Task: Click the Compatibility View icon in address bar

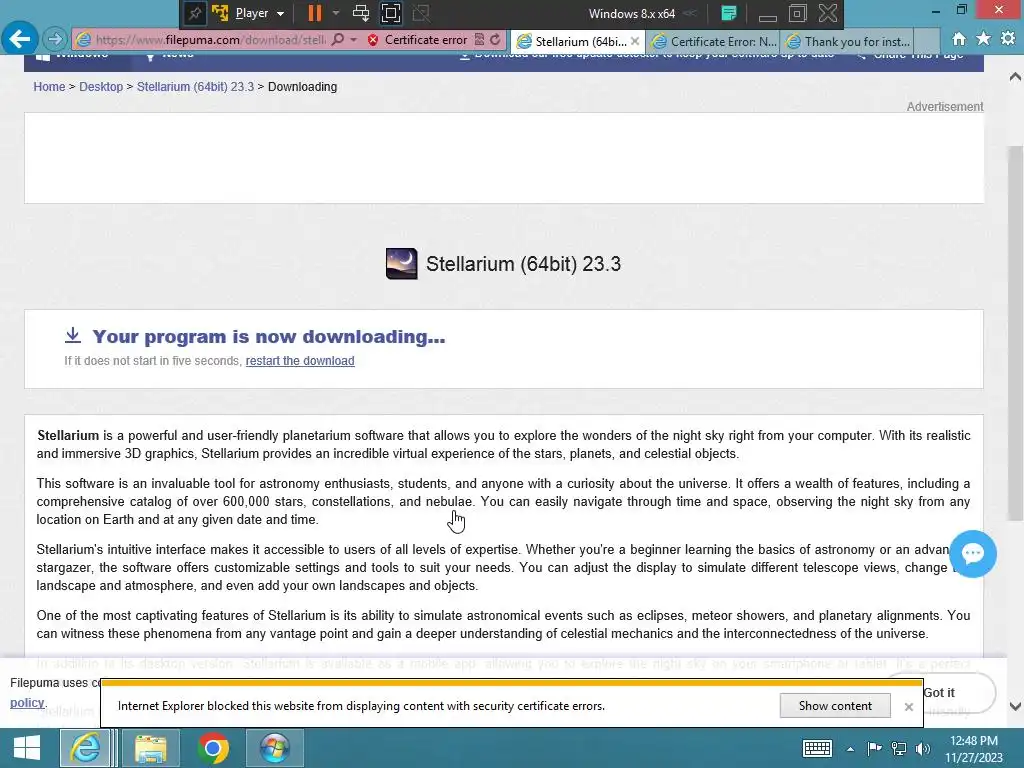Action: (x=479, y=40)
